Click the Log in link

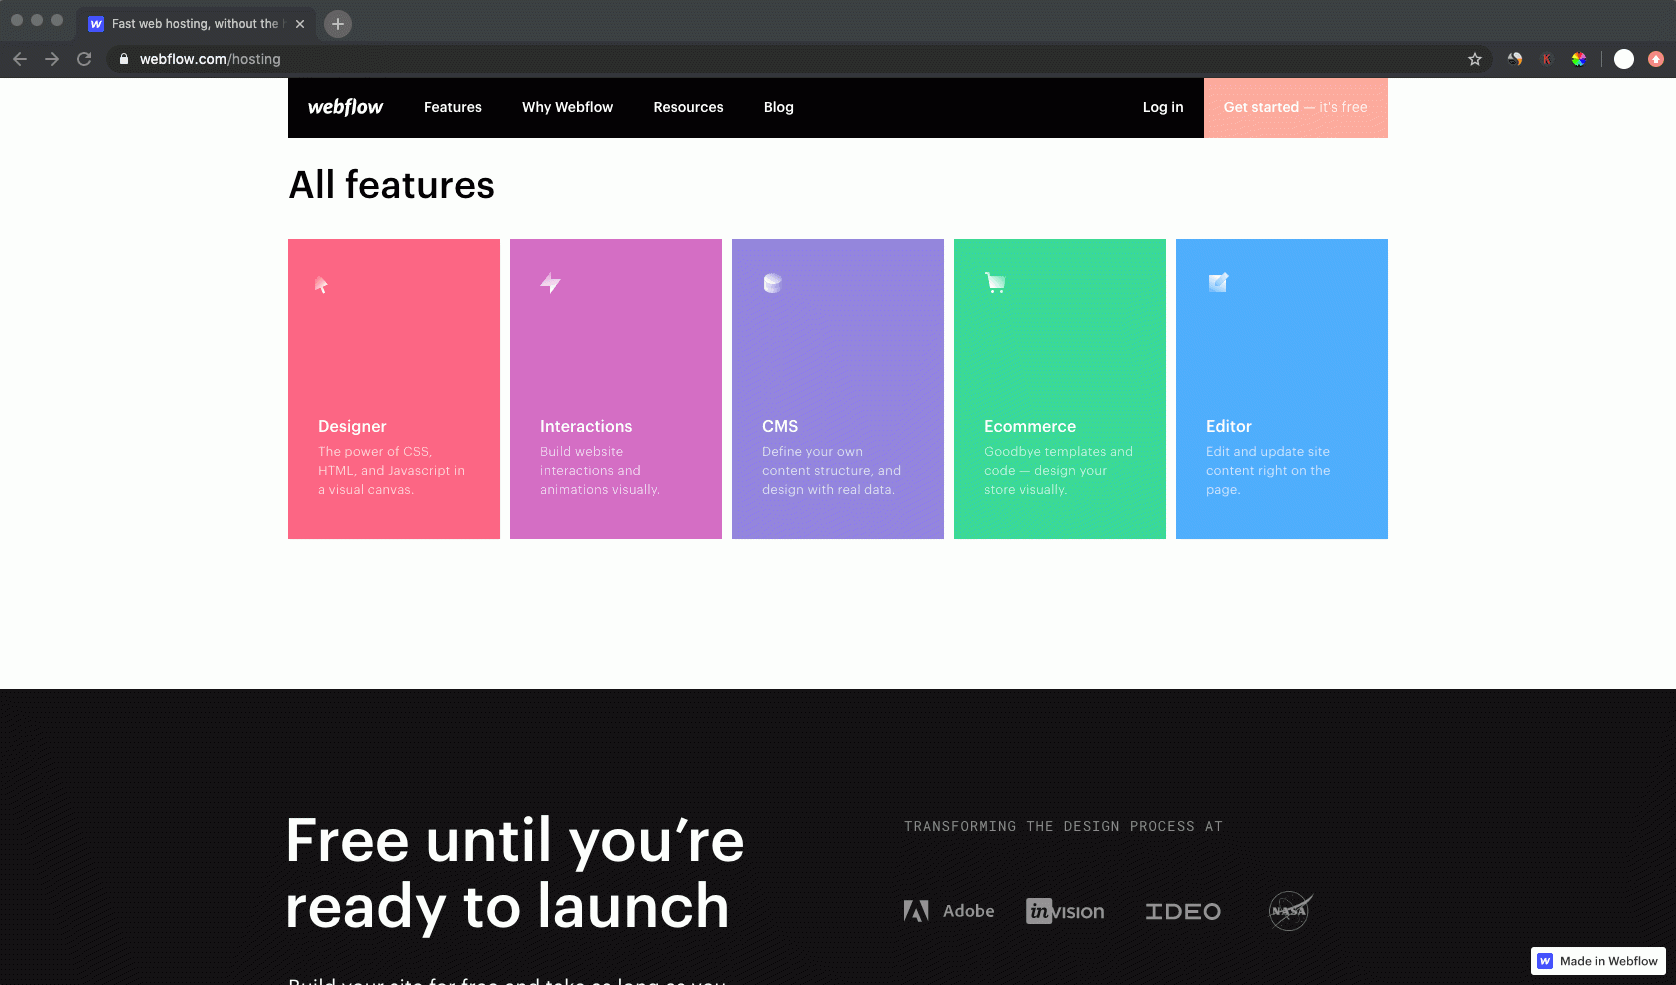coord(1162,107)
